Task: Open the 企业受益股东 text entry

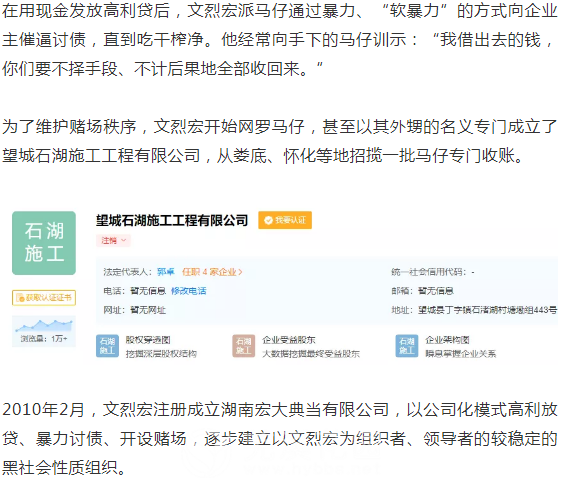Action: pyautogui.click(x=289, y=340)
